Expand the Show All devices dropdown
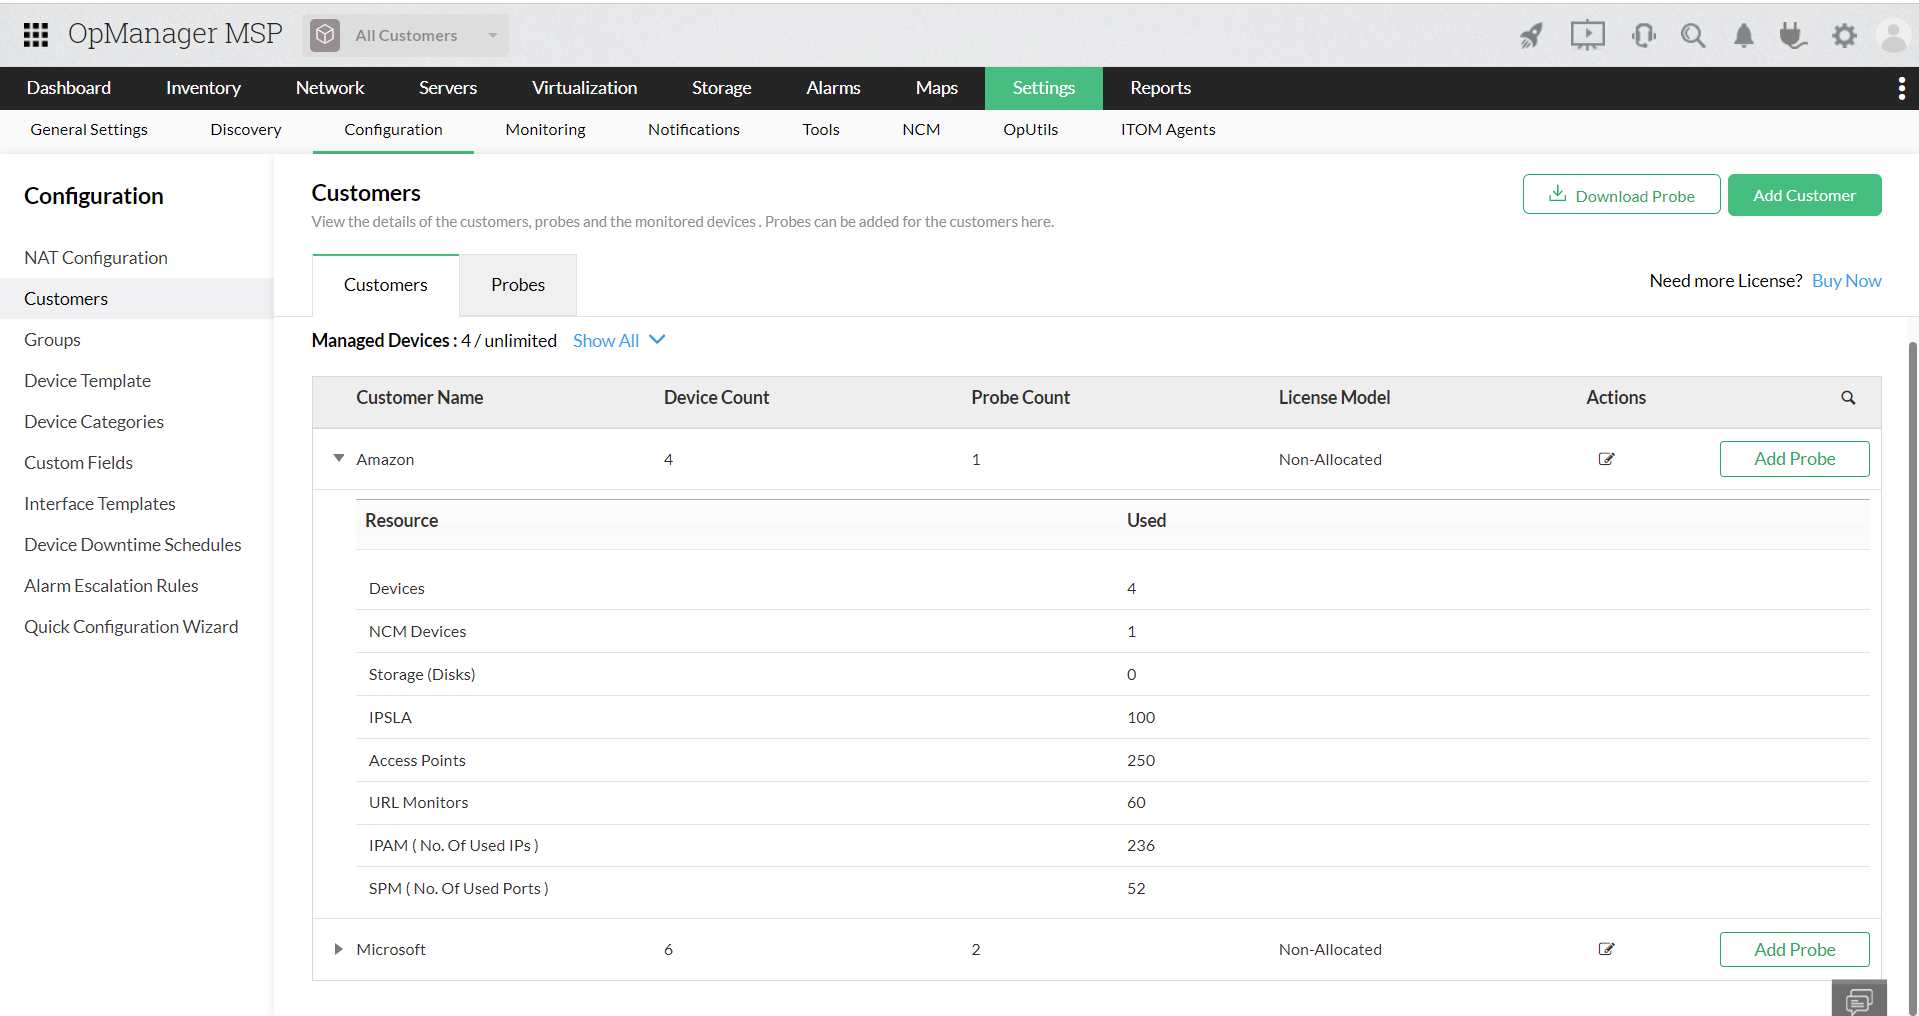This screenshot has width=1919, height=1016. pos(619,340)
